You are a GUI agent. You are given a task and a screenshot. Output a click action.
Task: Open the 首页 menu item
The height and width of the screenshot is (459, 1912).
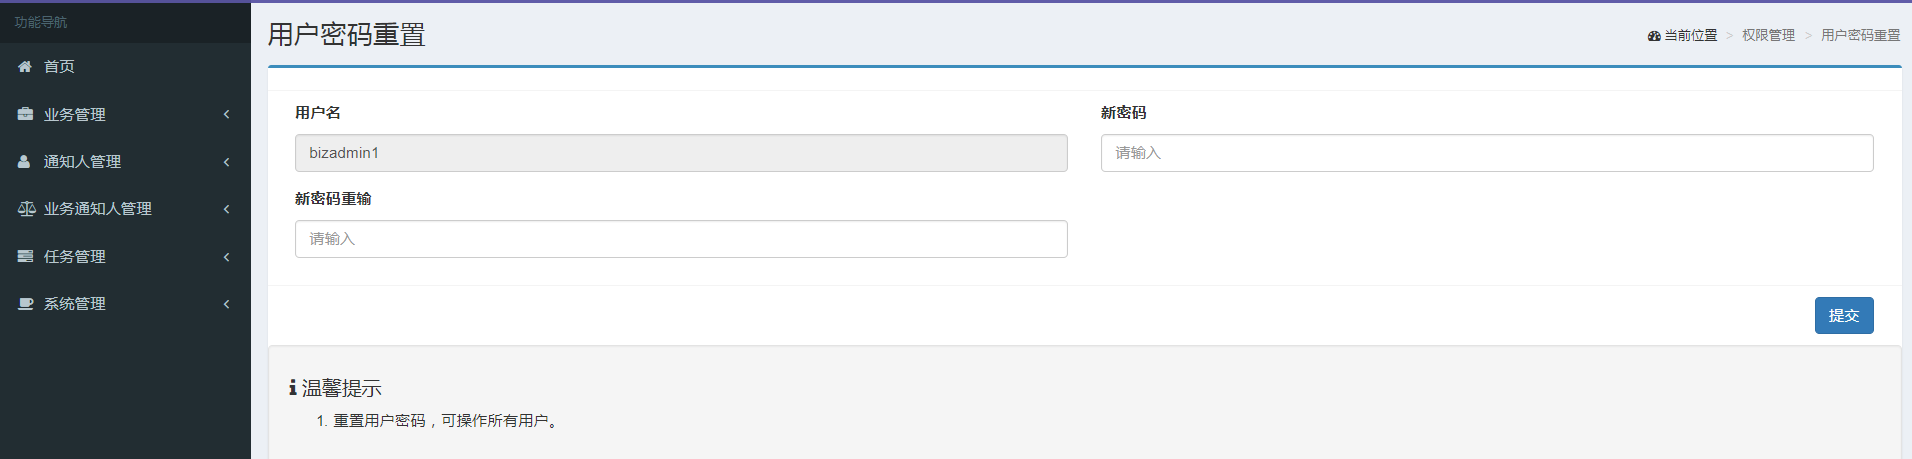(59, 66)
